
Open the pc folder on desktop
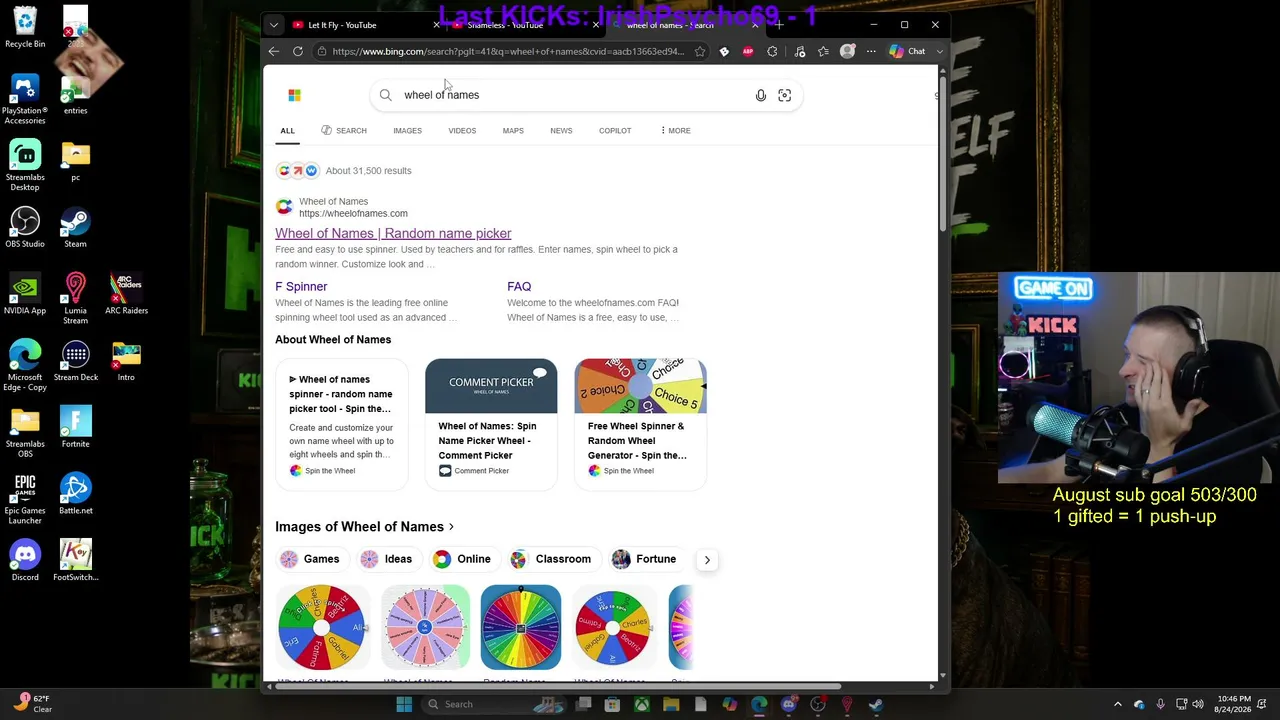tap(75, 161)
